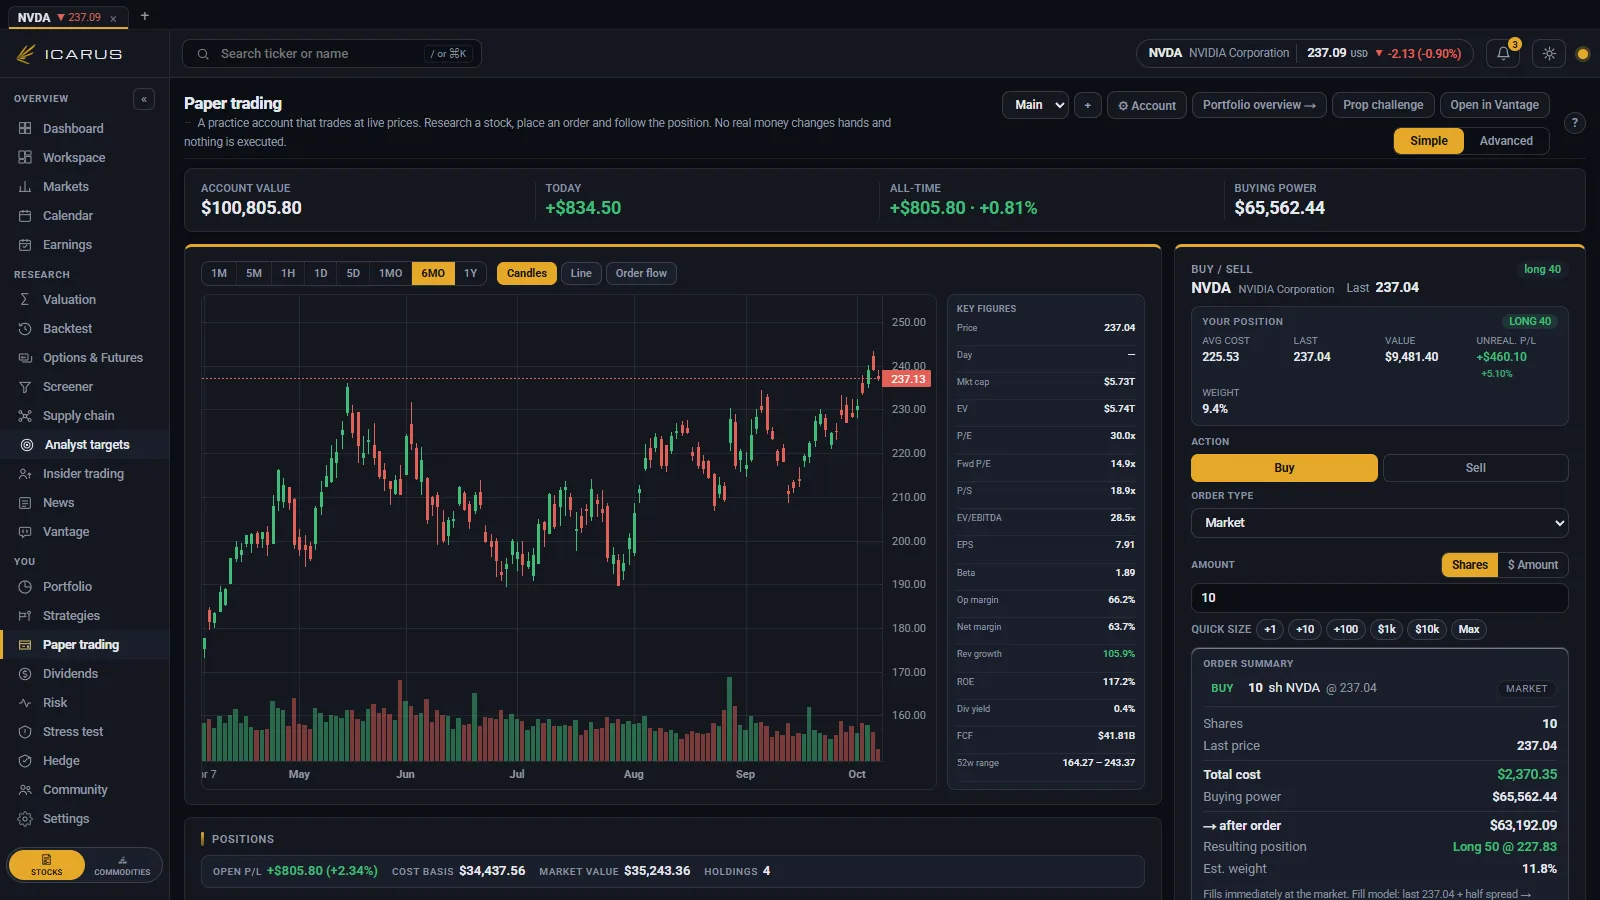Add a new account with plus button
Viewport: 1600px width, 900px height.
click(x=1088, y=105)
